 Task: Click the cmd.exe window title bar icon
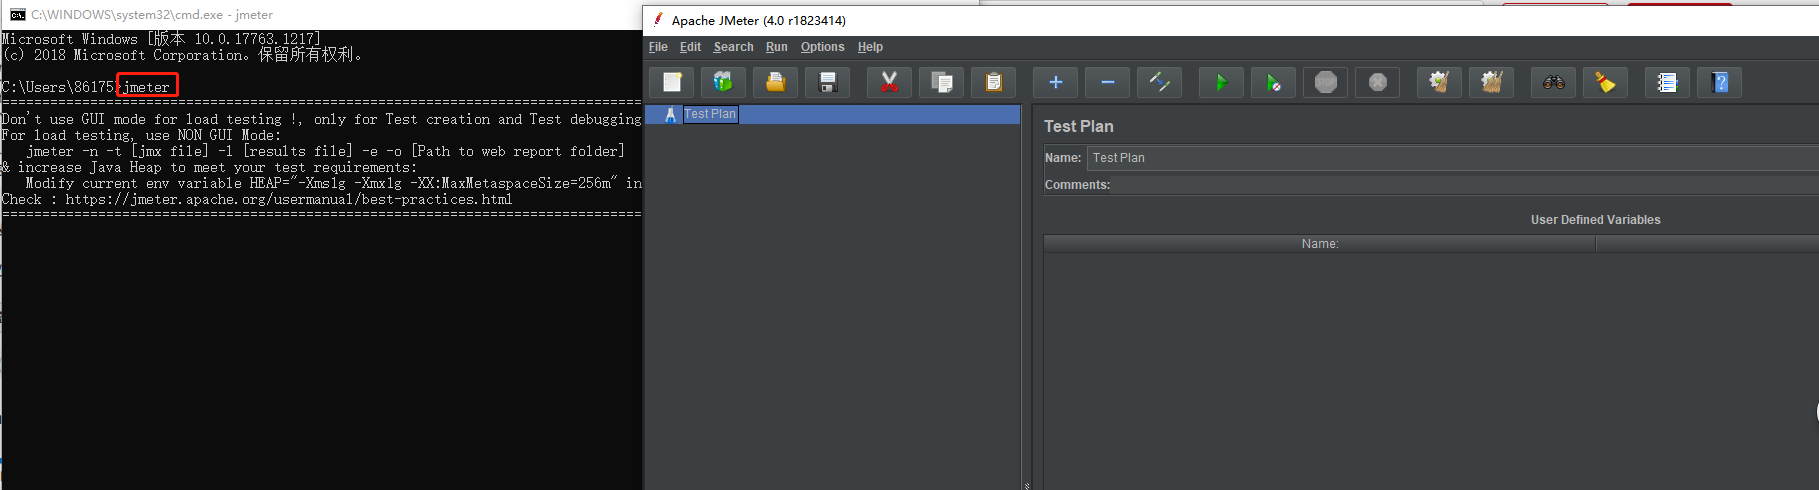18,15
